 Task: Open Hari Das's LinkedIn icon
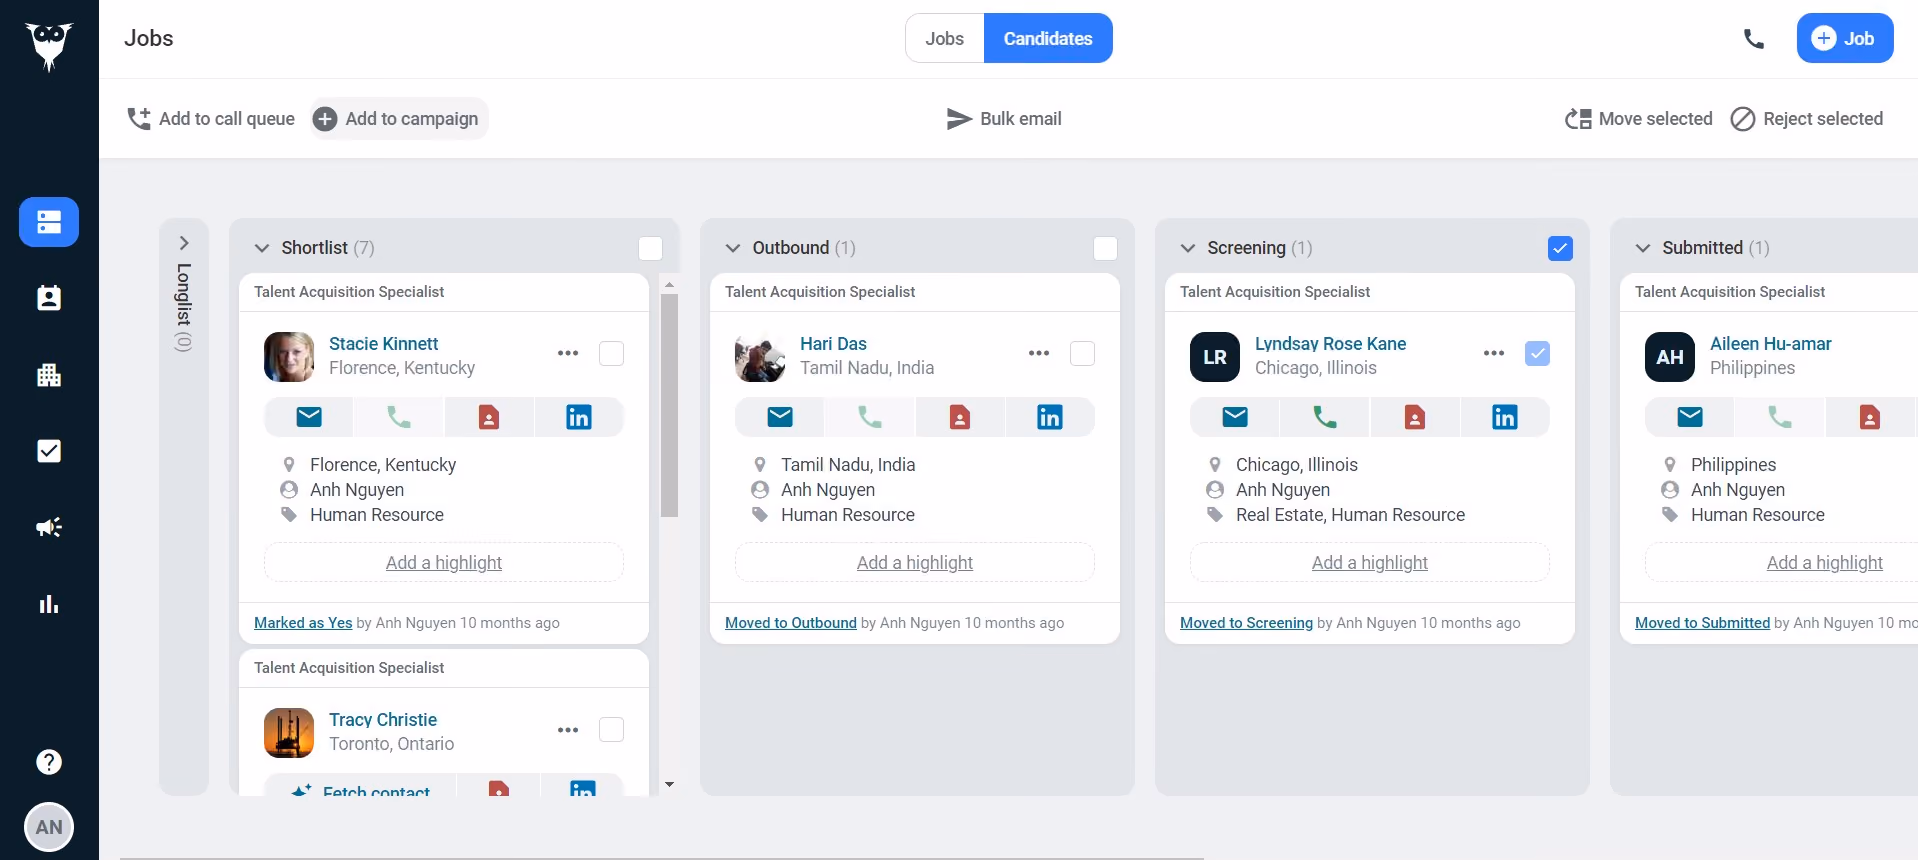(1050, 417)
